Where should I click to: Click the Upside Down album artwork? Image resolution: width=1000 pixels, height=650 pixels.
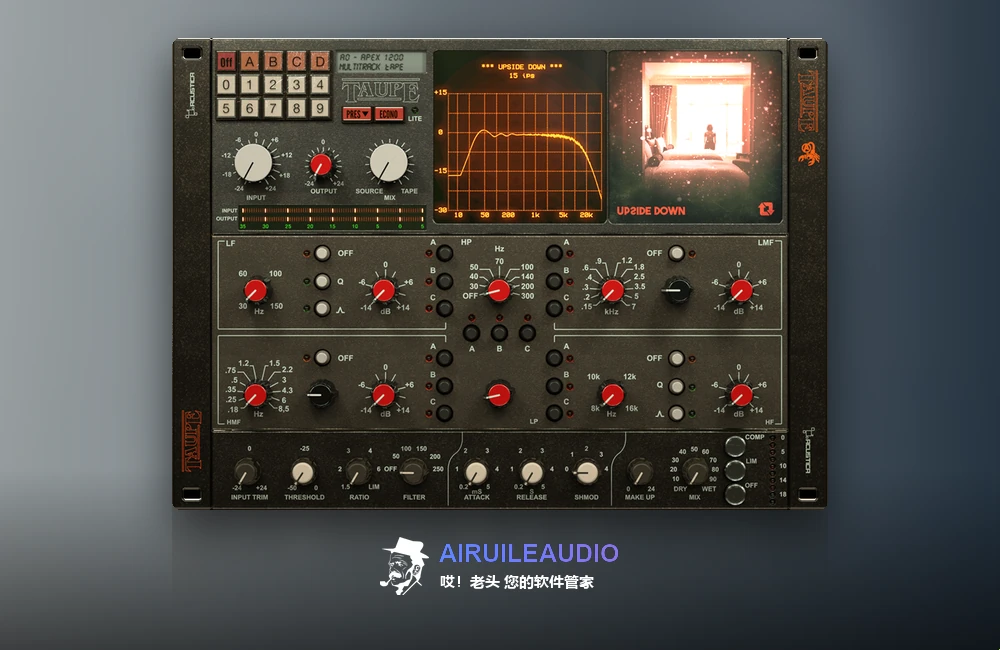[x=695, y=137]
